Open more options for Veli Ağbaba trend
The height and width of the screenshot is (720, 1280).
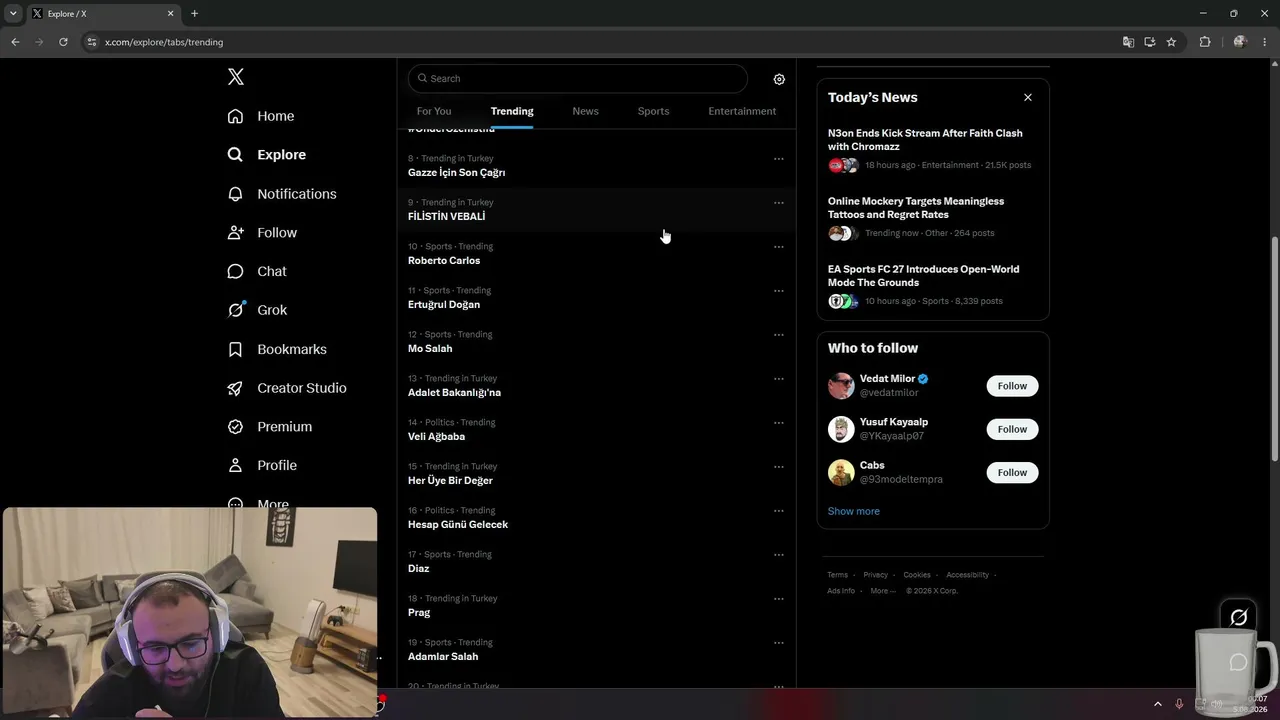pos(779,423)
